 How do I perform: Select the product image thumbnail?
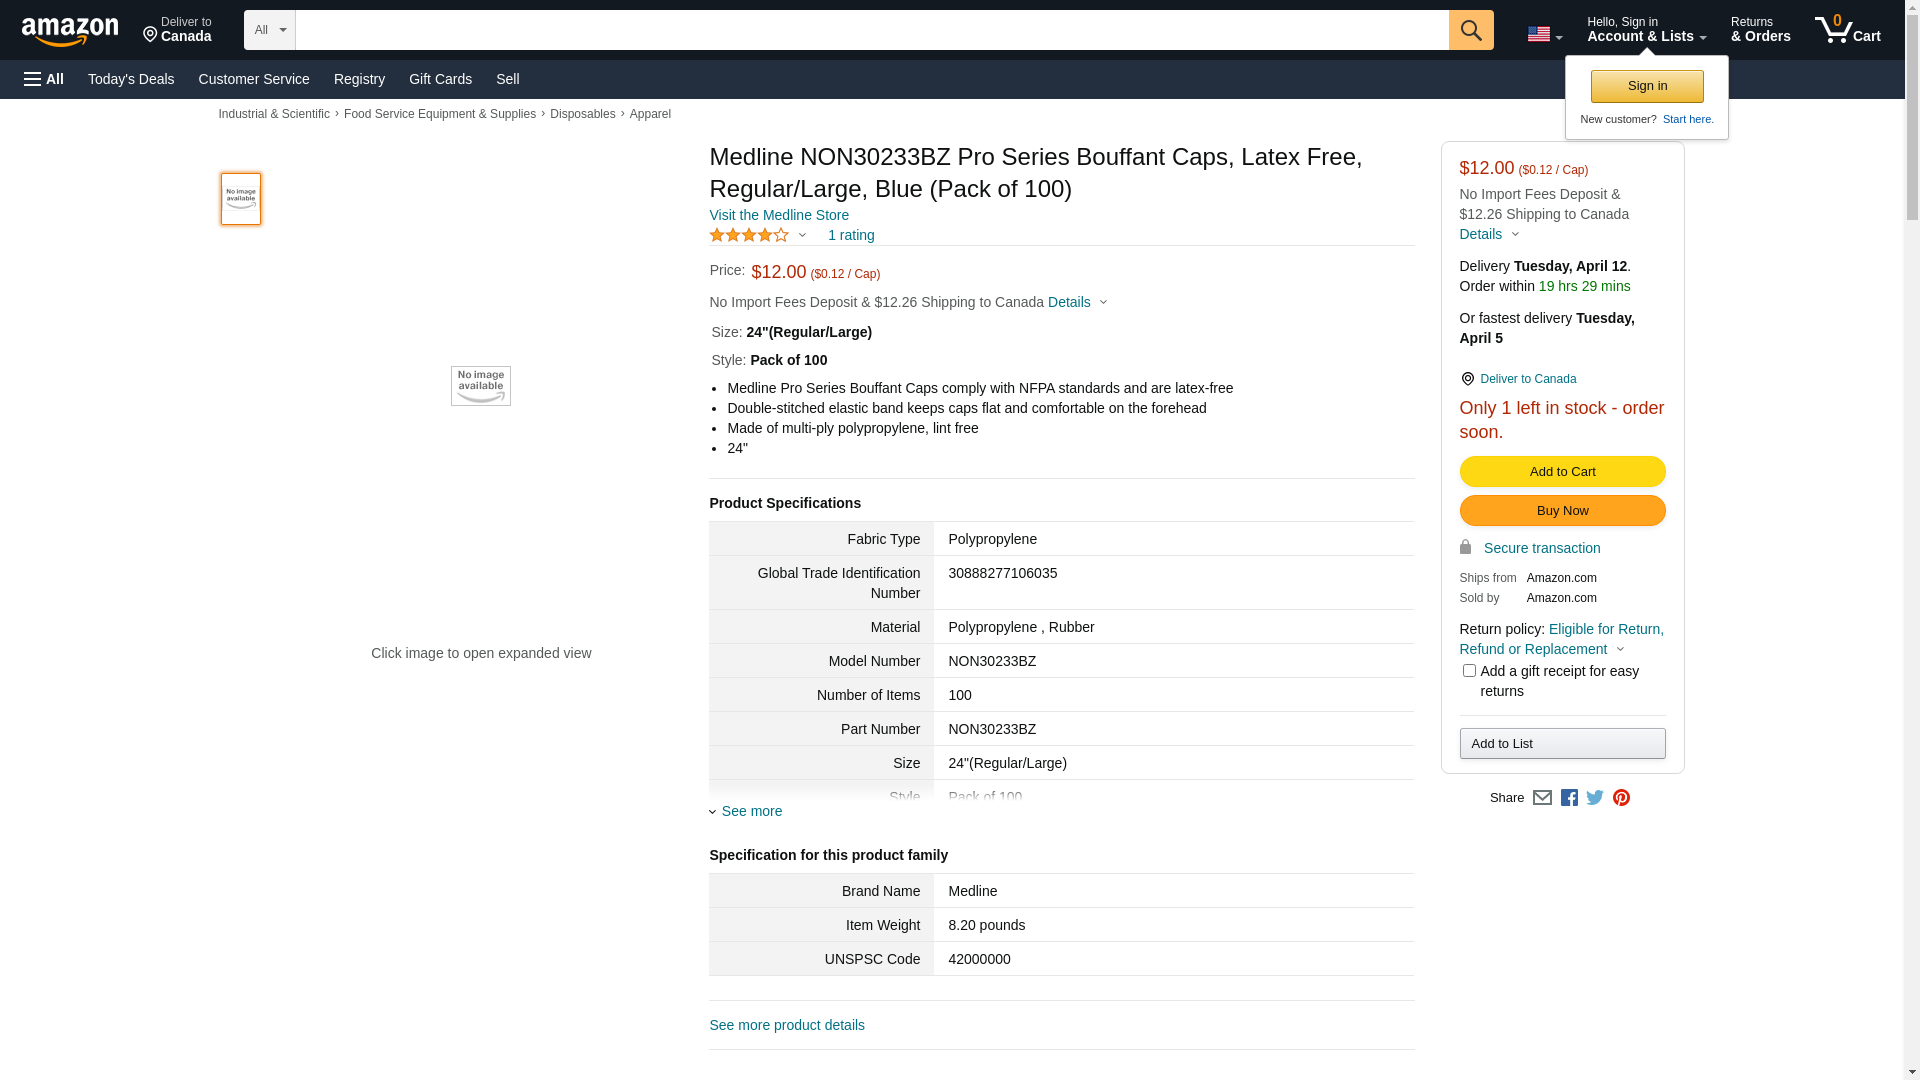(x=241, y=199)
